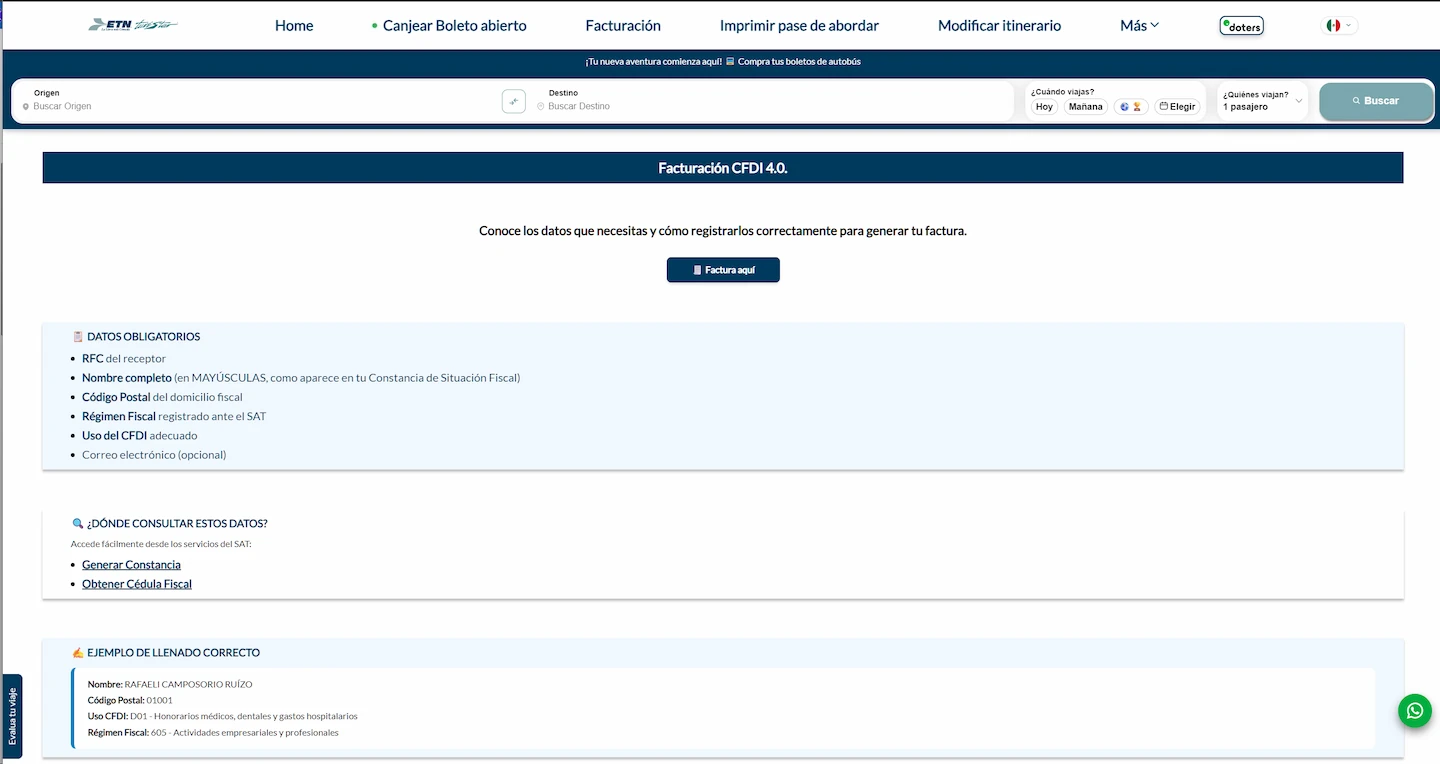Click the Buscar search button

coord(1376,101)
